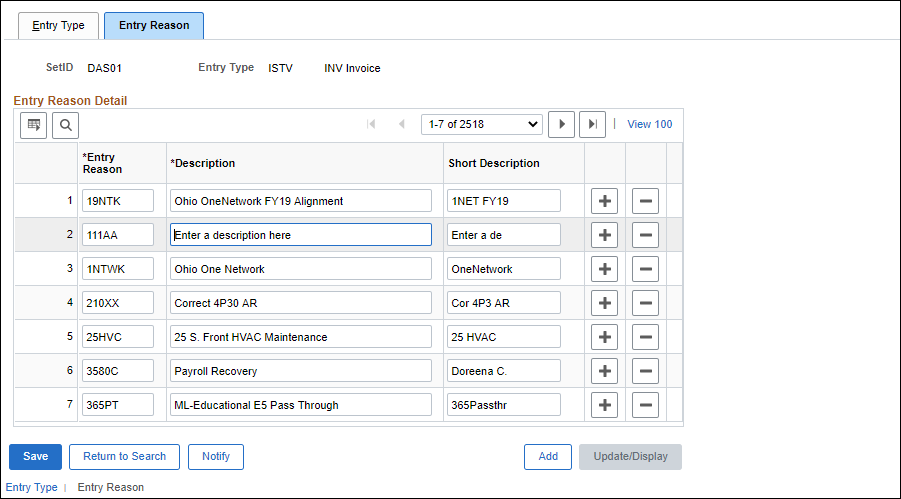Click the magnifier Find icon in grid
The height and width of the screenshot is (499, 901).
pyautogui.click(x=66, y=125)
